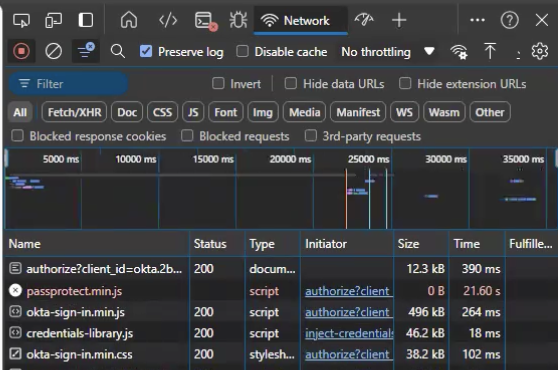
Task: Filter by Media requests
Action: (x=305, y=112)
